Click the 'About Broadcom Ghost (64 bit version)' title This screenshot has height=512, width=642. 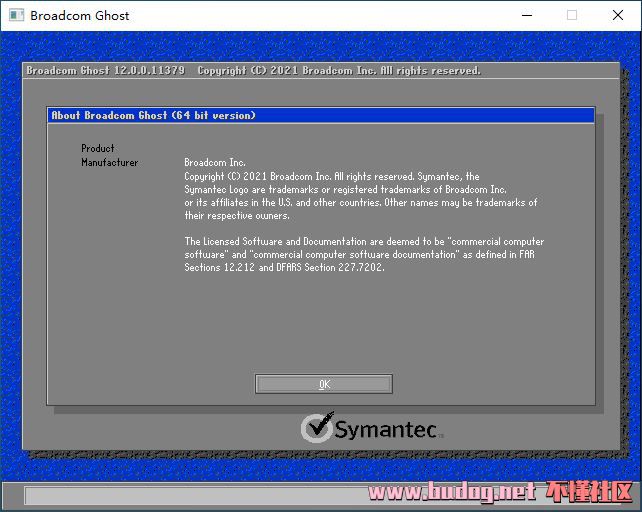(154, 115)
